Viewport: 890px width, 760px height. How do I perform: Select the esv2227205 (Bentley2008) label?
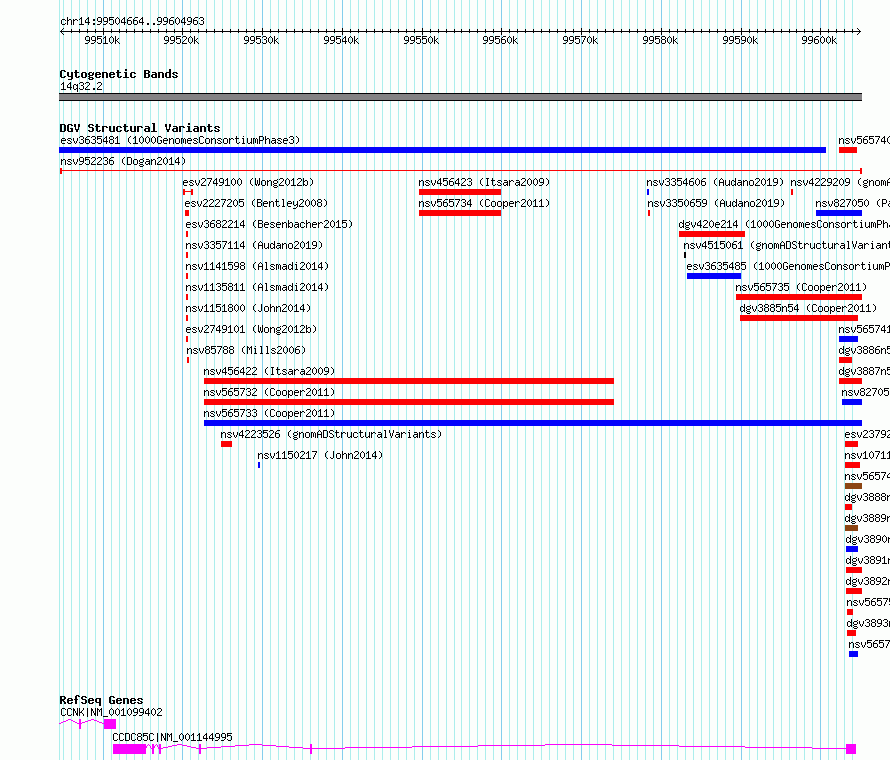coord(256,203)
